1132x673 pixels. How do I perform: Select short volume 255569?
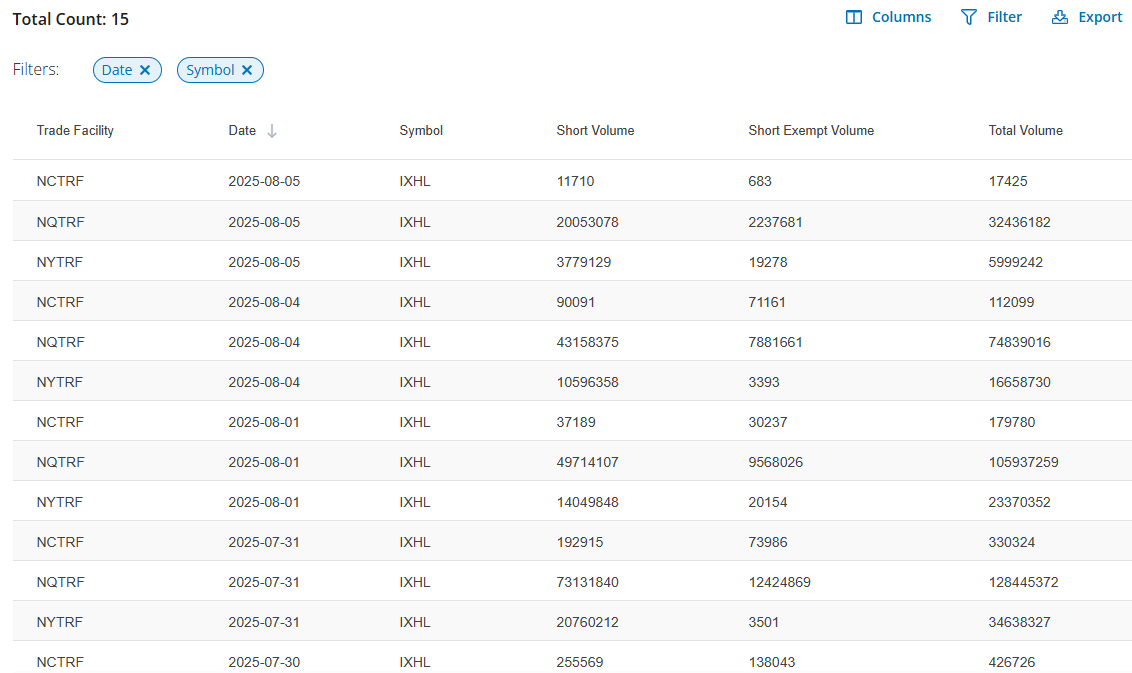pos(580,662)
